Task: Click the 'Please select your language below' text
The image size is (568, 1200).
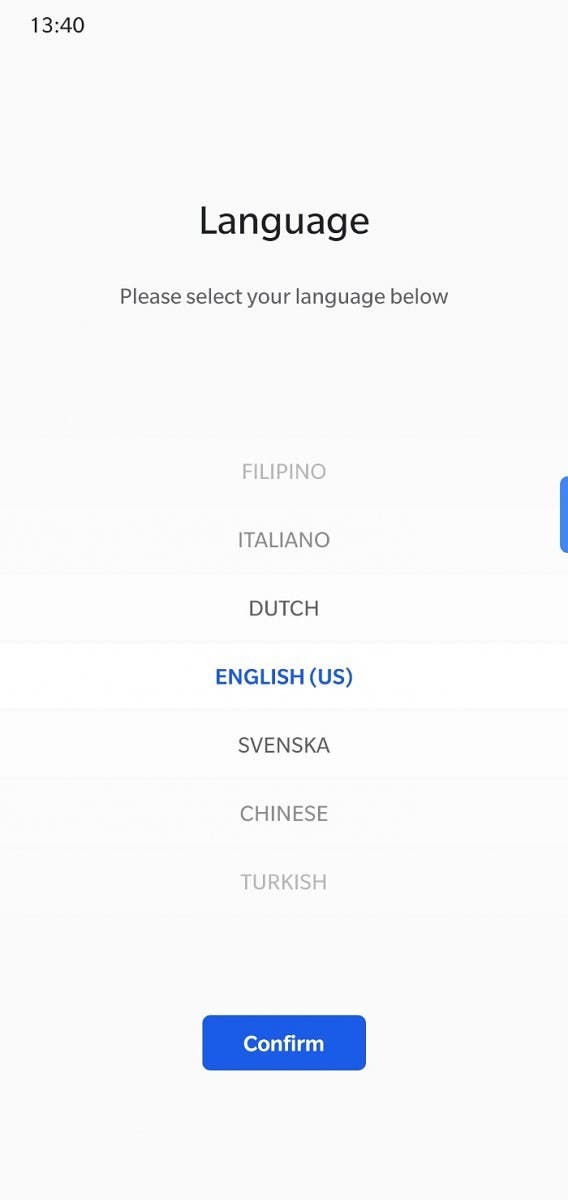Action: pyautogui.click(x=284, y=297)
